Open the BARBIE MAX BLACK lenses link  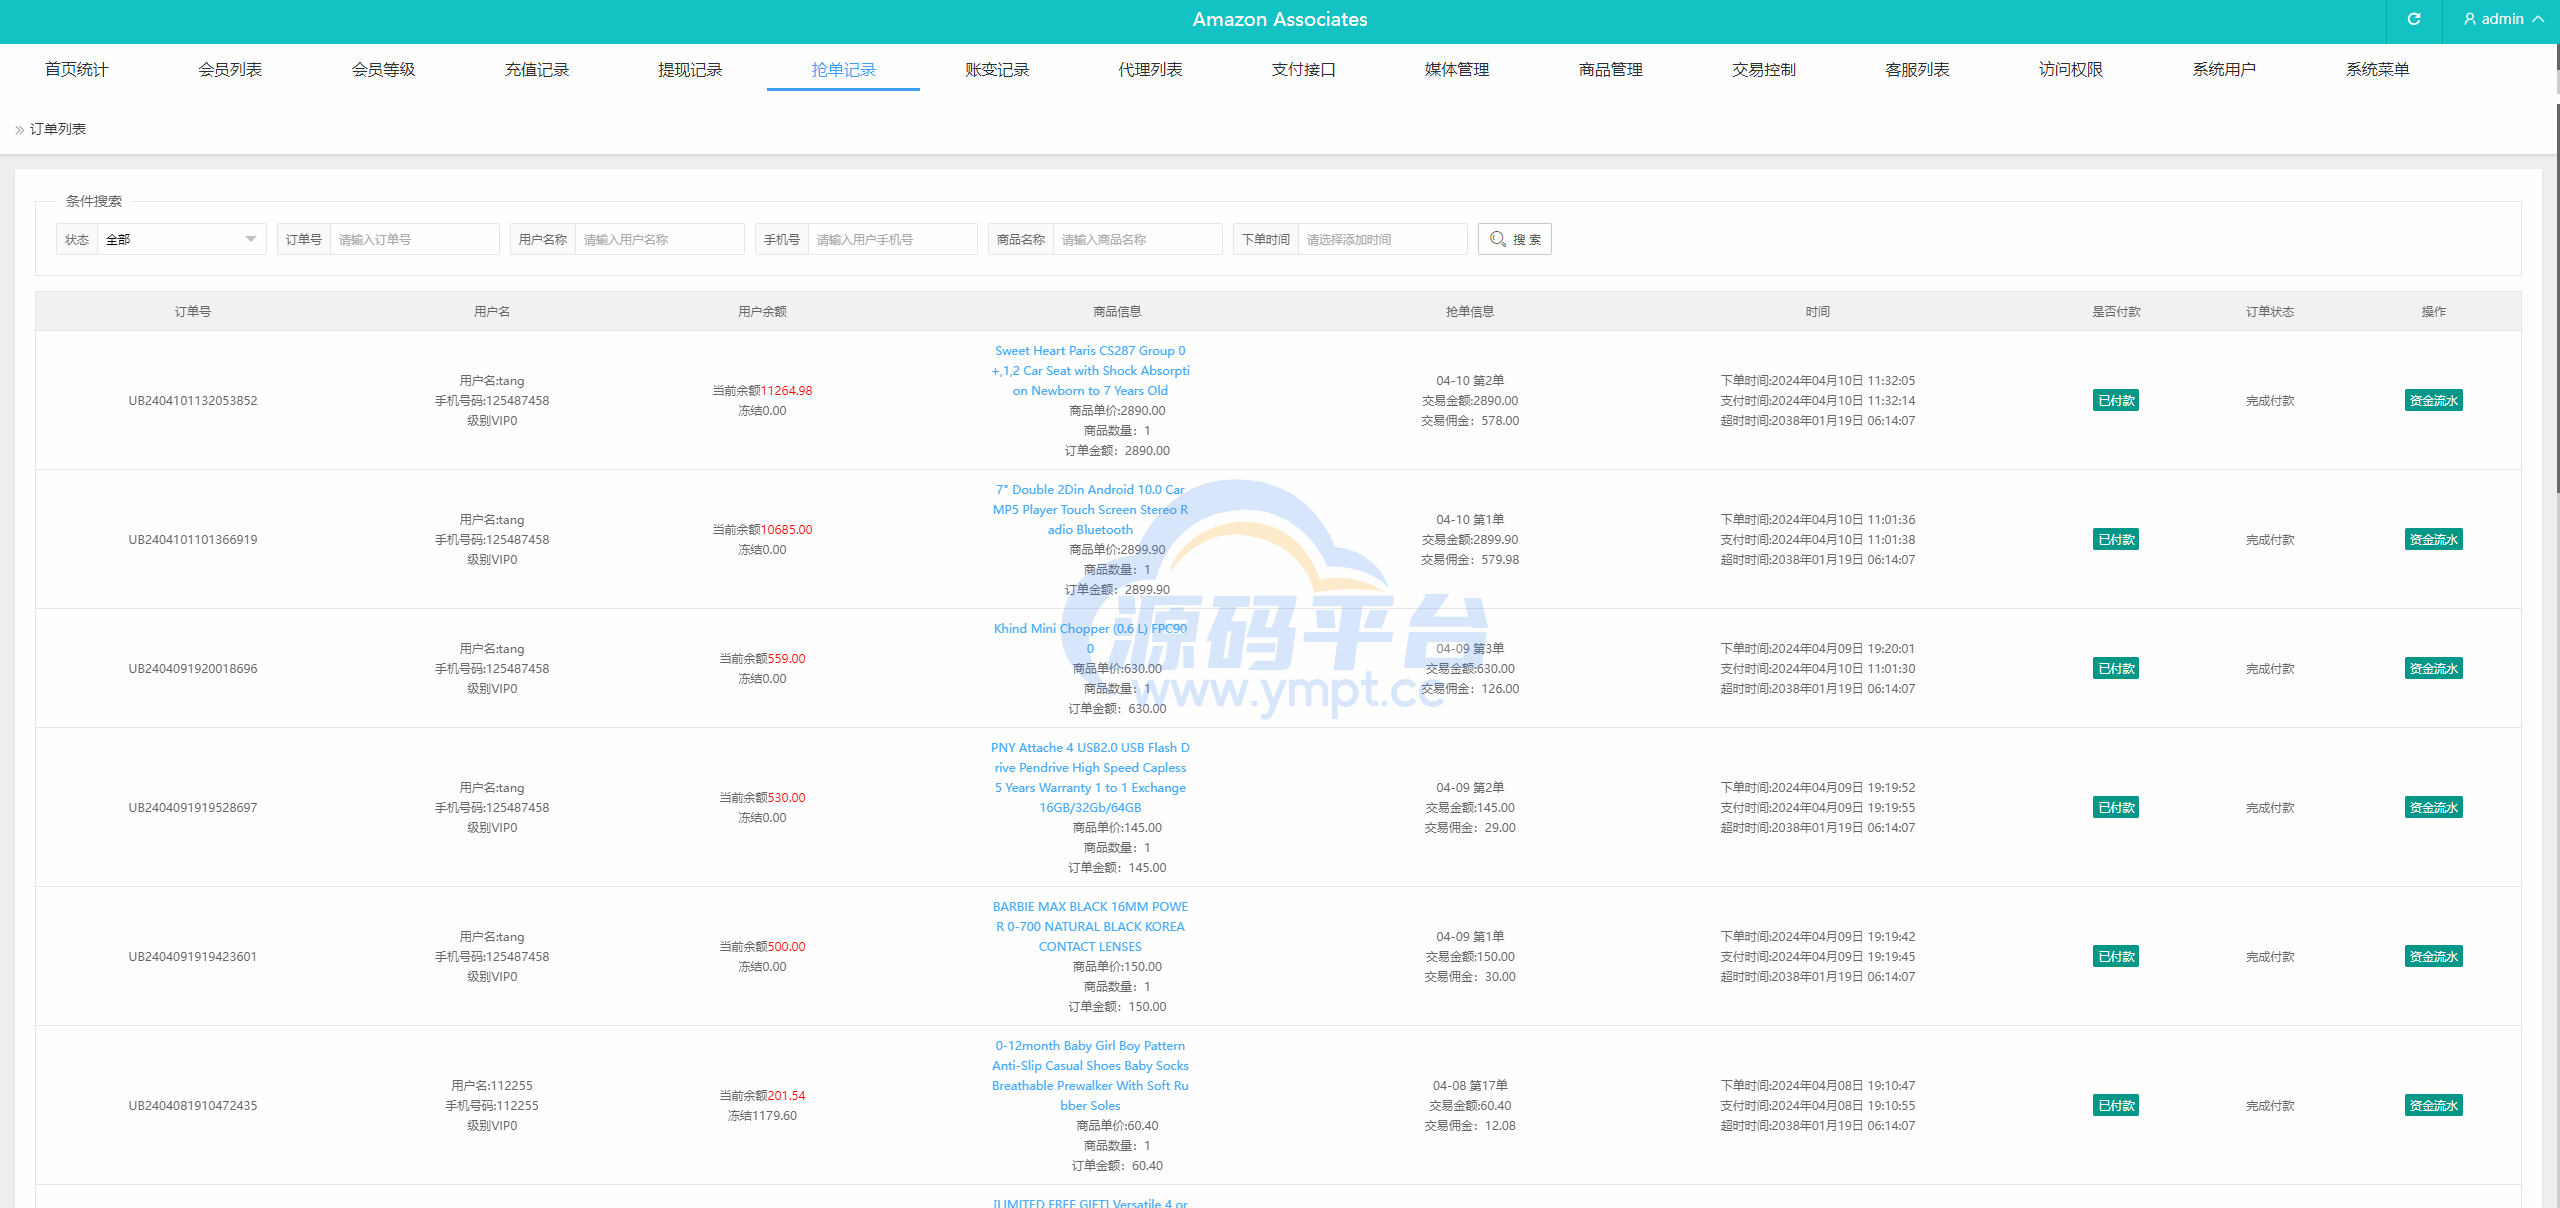tap(1090, 926)
